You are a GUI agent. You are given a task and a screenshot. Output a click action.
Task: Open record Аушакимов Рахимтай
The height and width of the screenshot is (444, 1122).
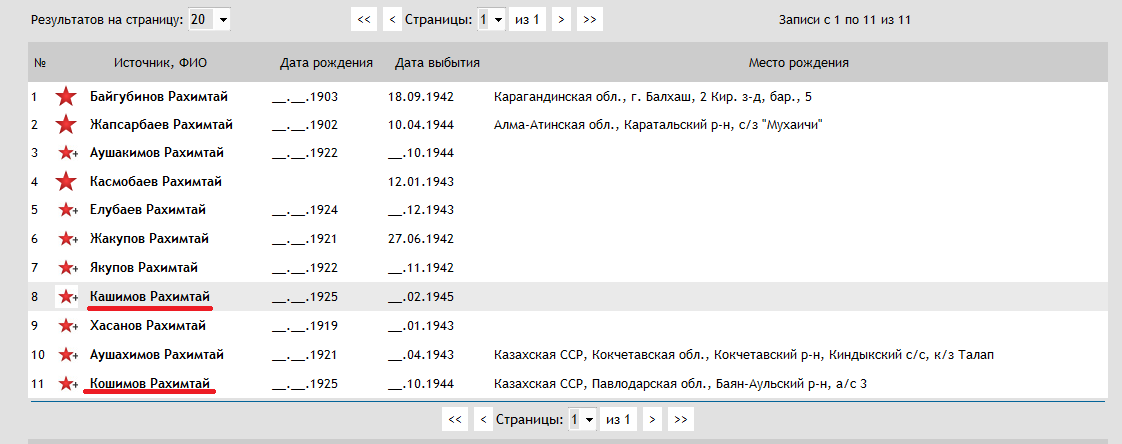(157, 153)
